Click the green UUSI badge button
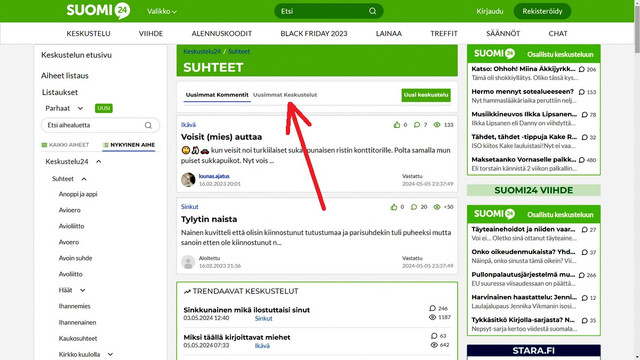Screen dimensions: 640x360 pyautogui.click(x=104, y=108)
